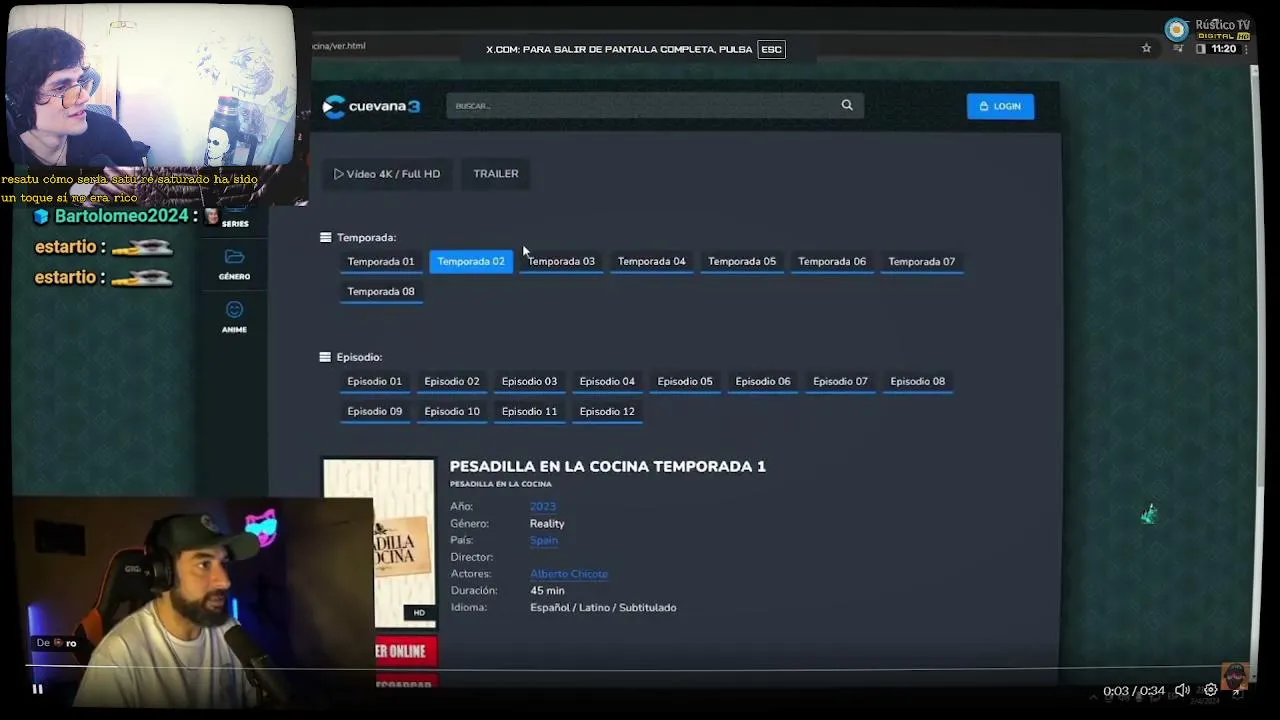Open Temporada 05
Image resolution: width=1280 pixels, height=720 pixels.
point(742,261)
